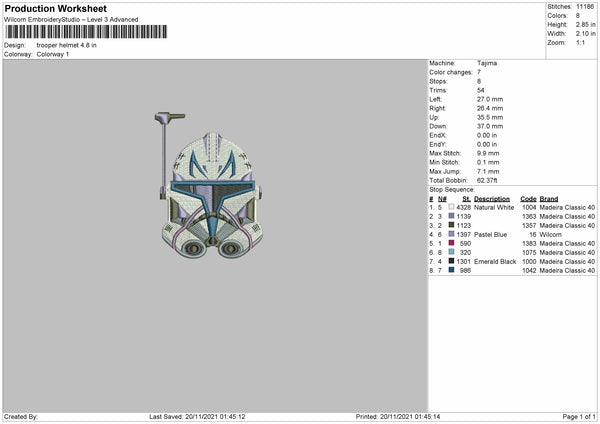Click the 'Color changes:' label

point(451,72)
